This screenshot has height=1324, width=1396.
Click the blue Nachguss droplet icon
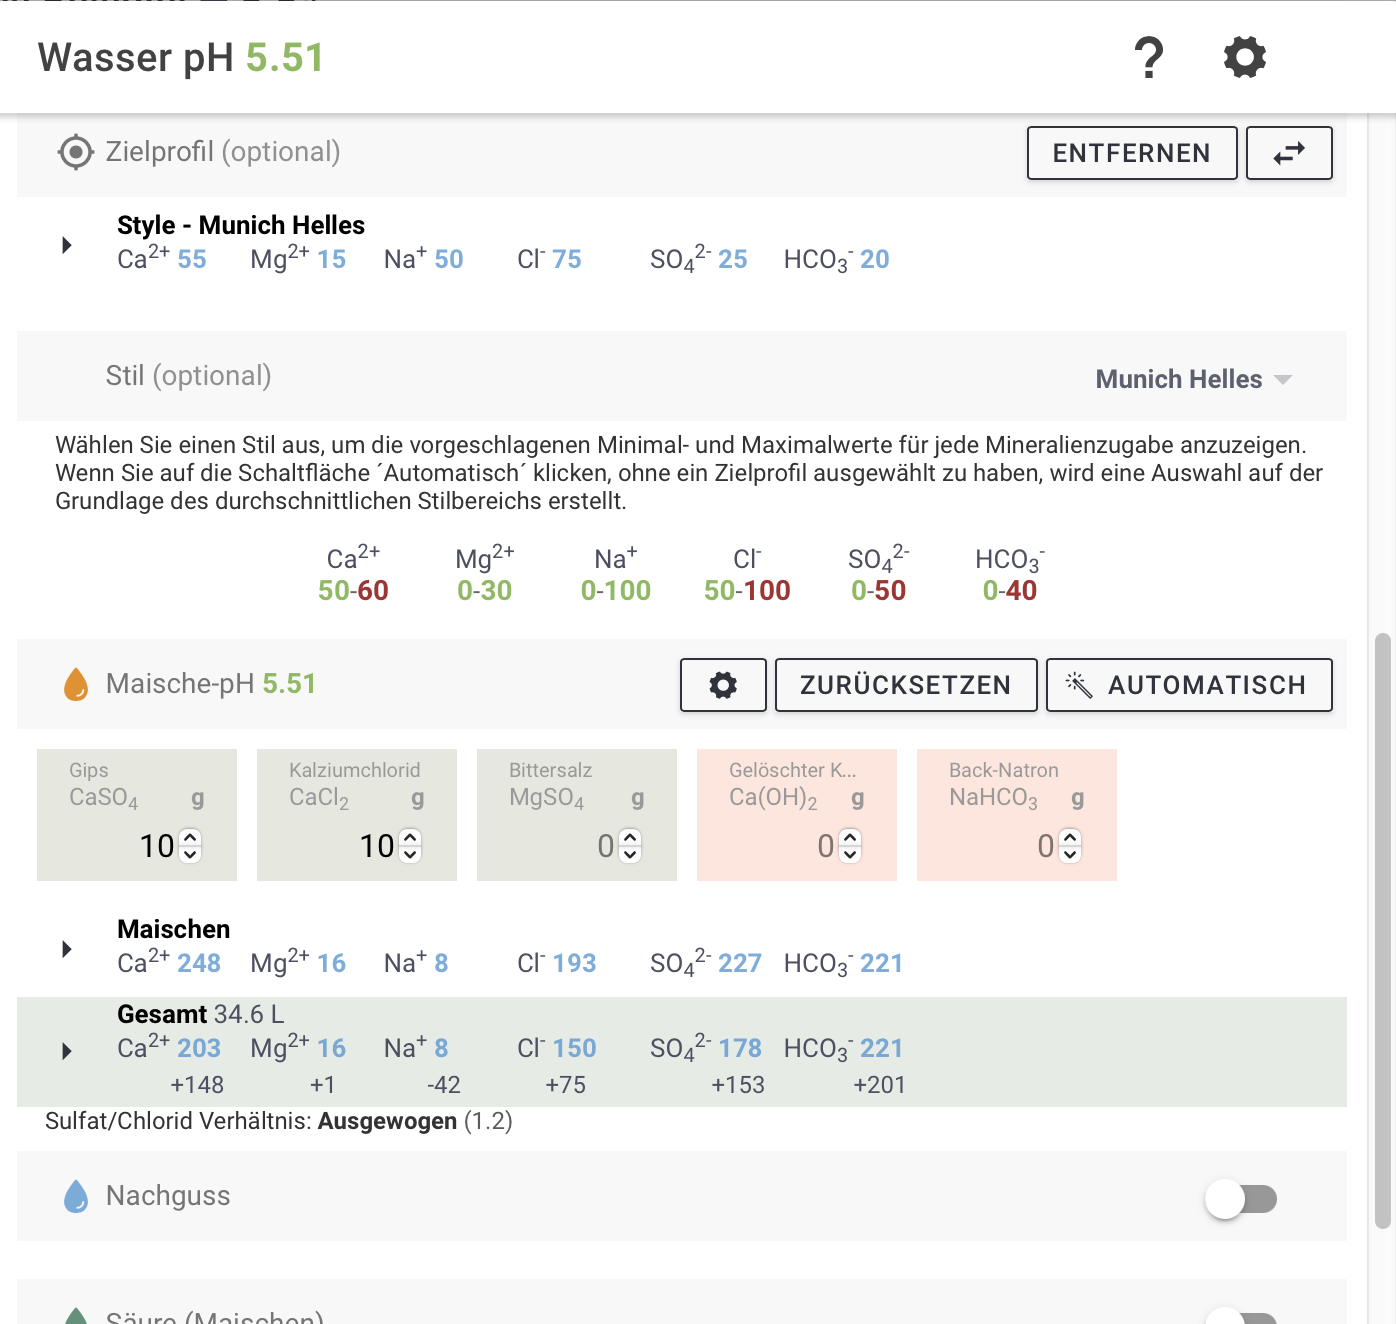(x=76, y=1197)
